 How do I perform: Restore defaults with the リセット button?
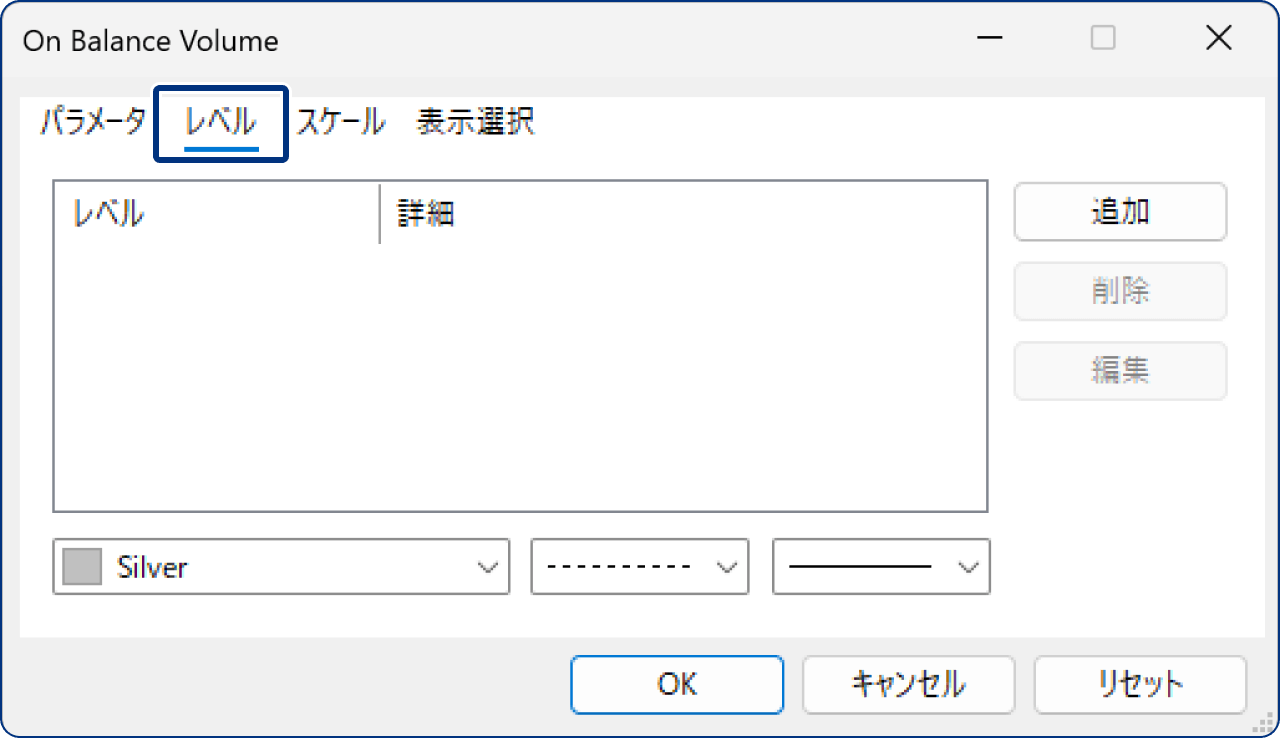pyautogui.click(x=1139, y=685)
